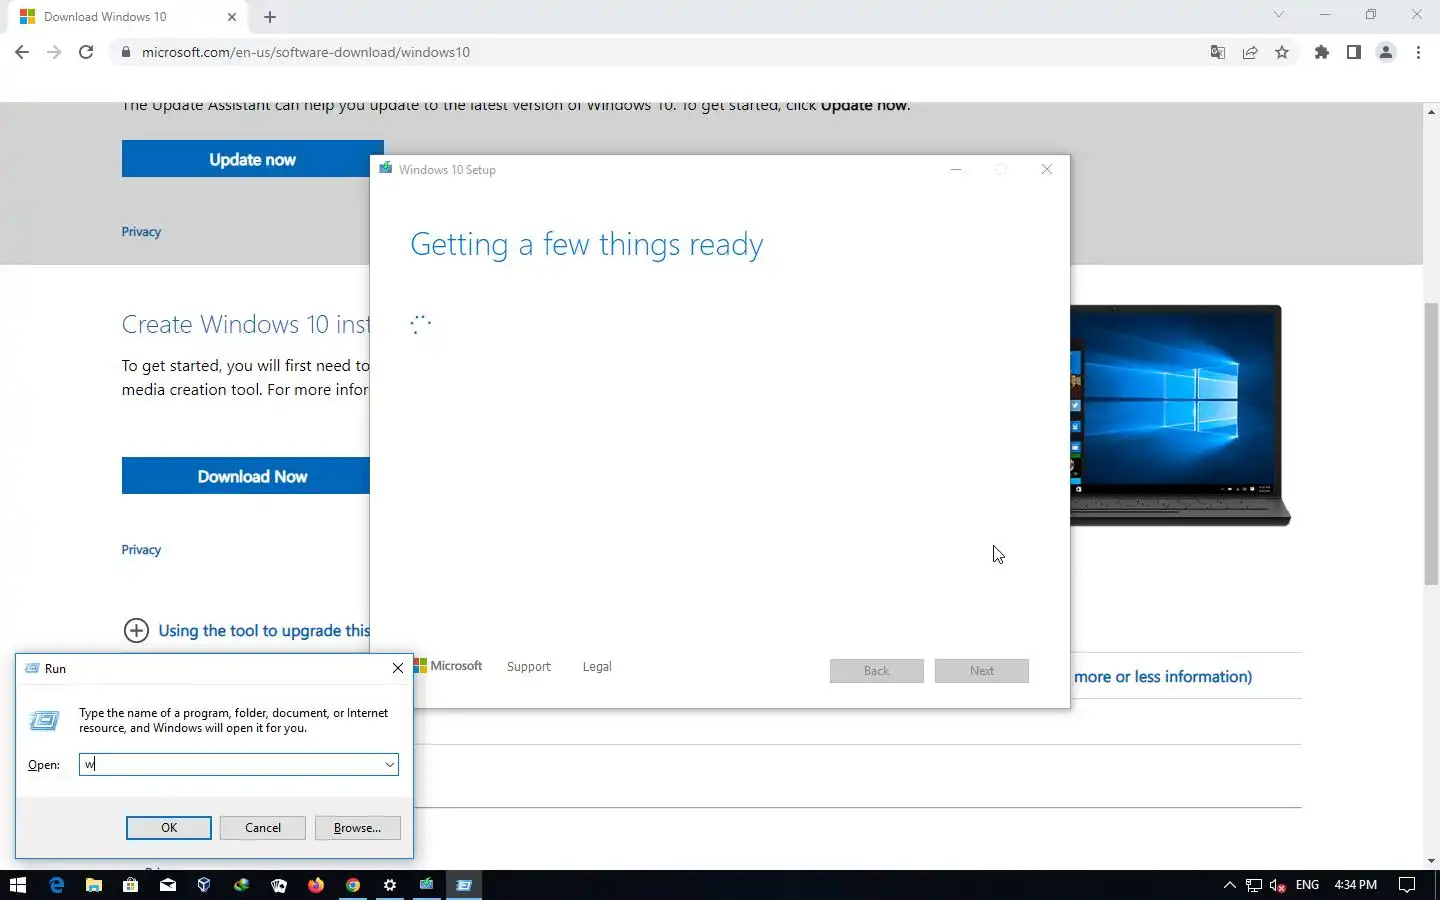
Task: Open the 3D cube app on taskbar
Action: click(204, 885)
